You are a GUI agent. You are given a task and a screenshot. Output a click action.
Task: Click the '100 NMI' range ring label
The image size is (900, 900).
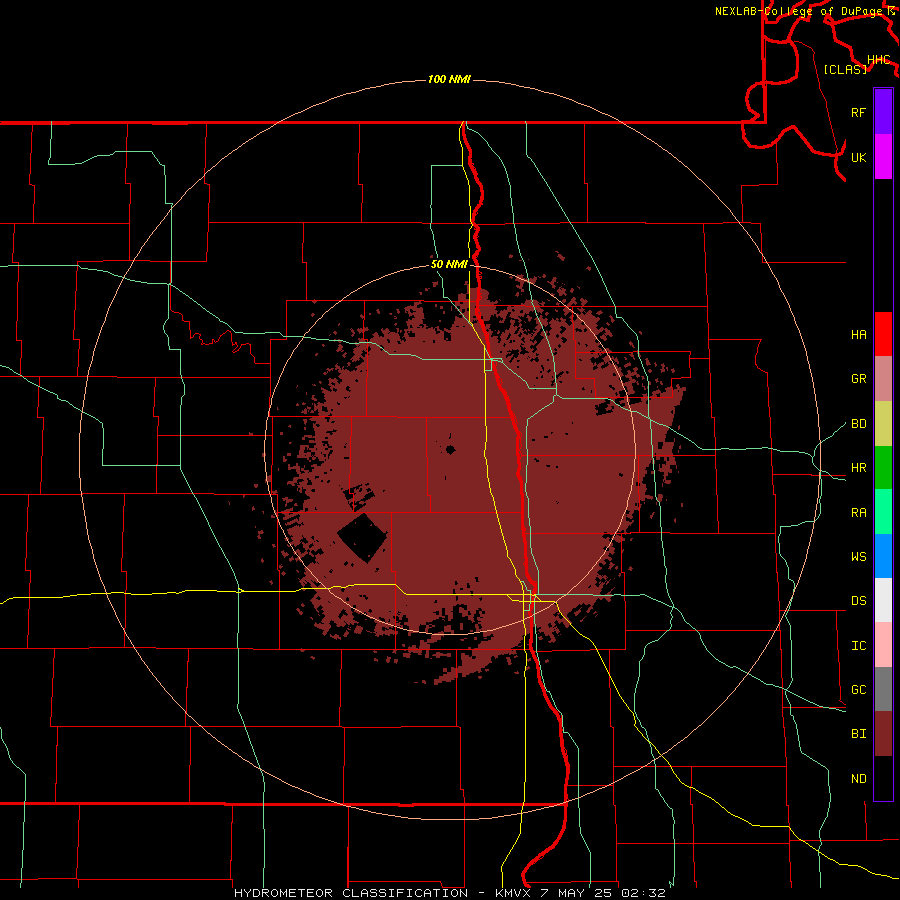(x=449, y=79)
